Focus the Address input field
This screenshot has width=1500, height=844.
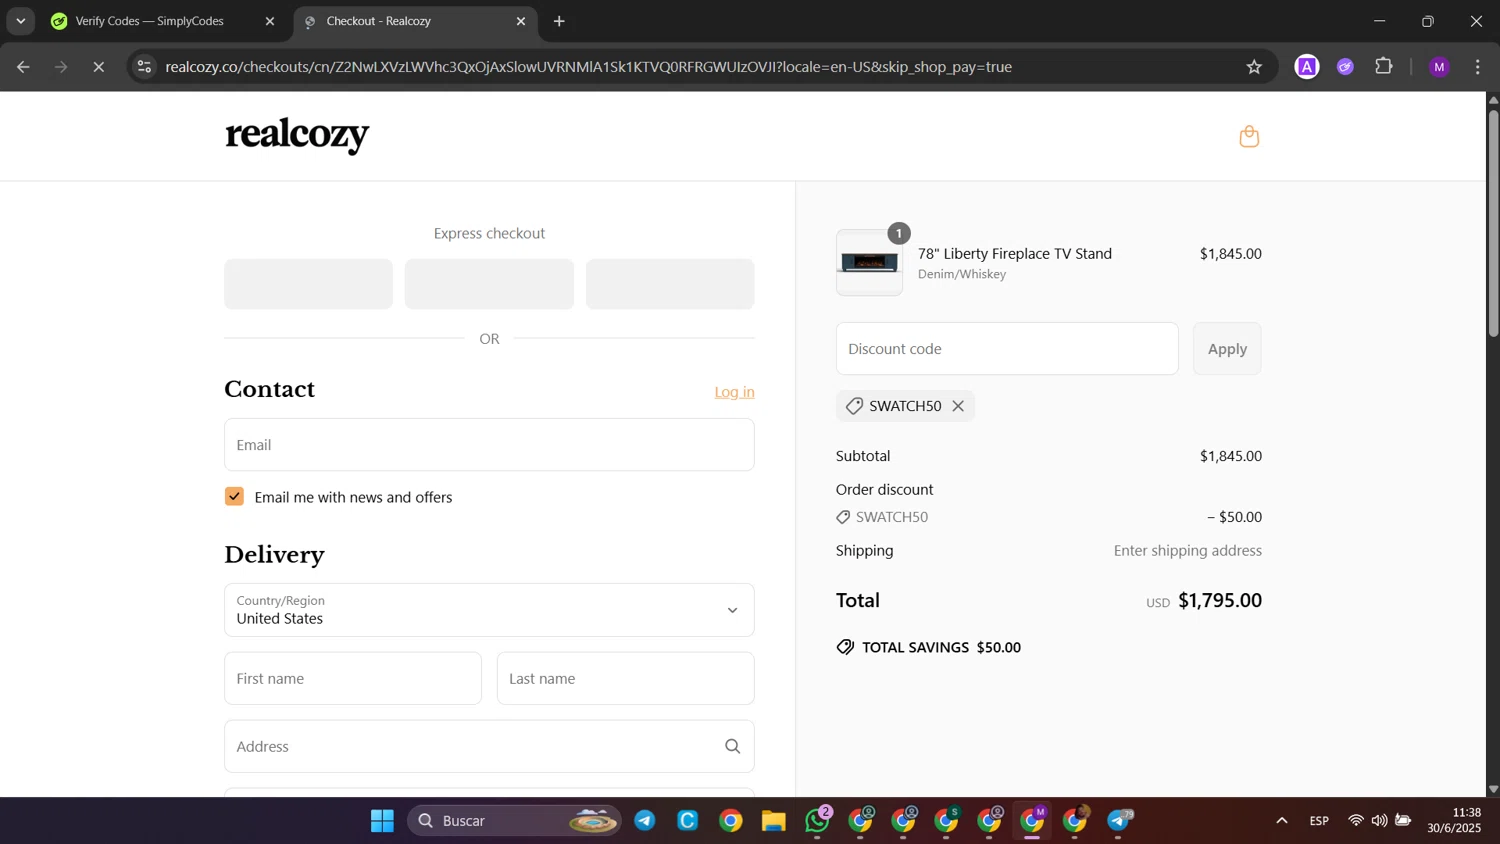[x=489, y=746]
